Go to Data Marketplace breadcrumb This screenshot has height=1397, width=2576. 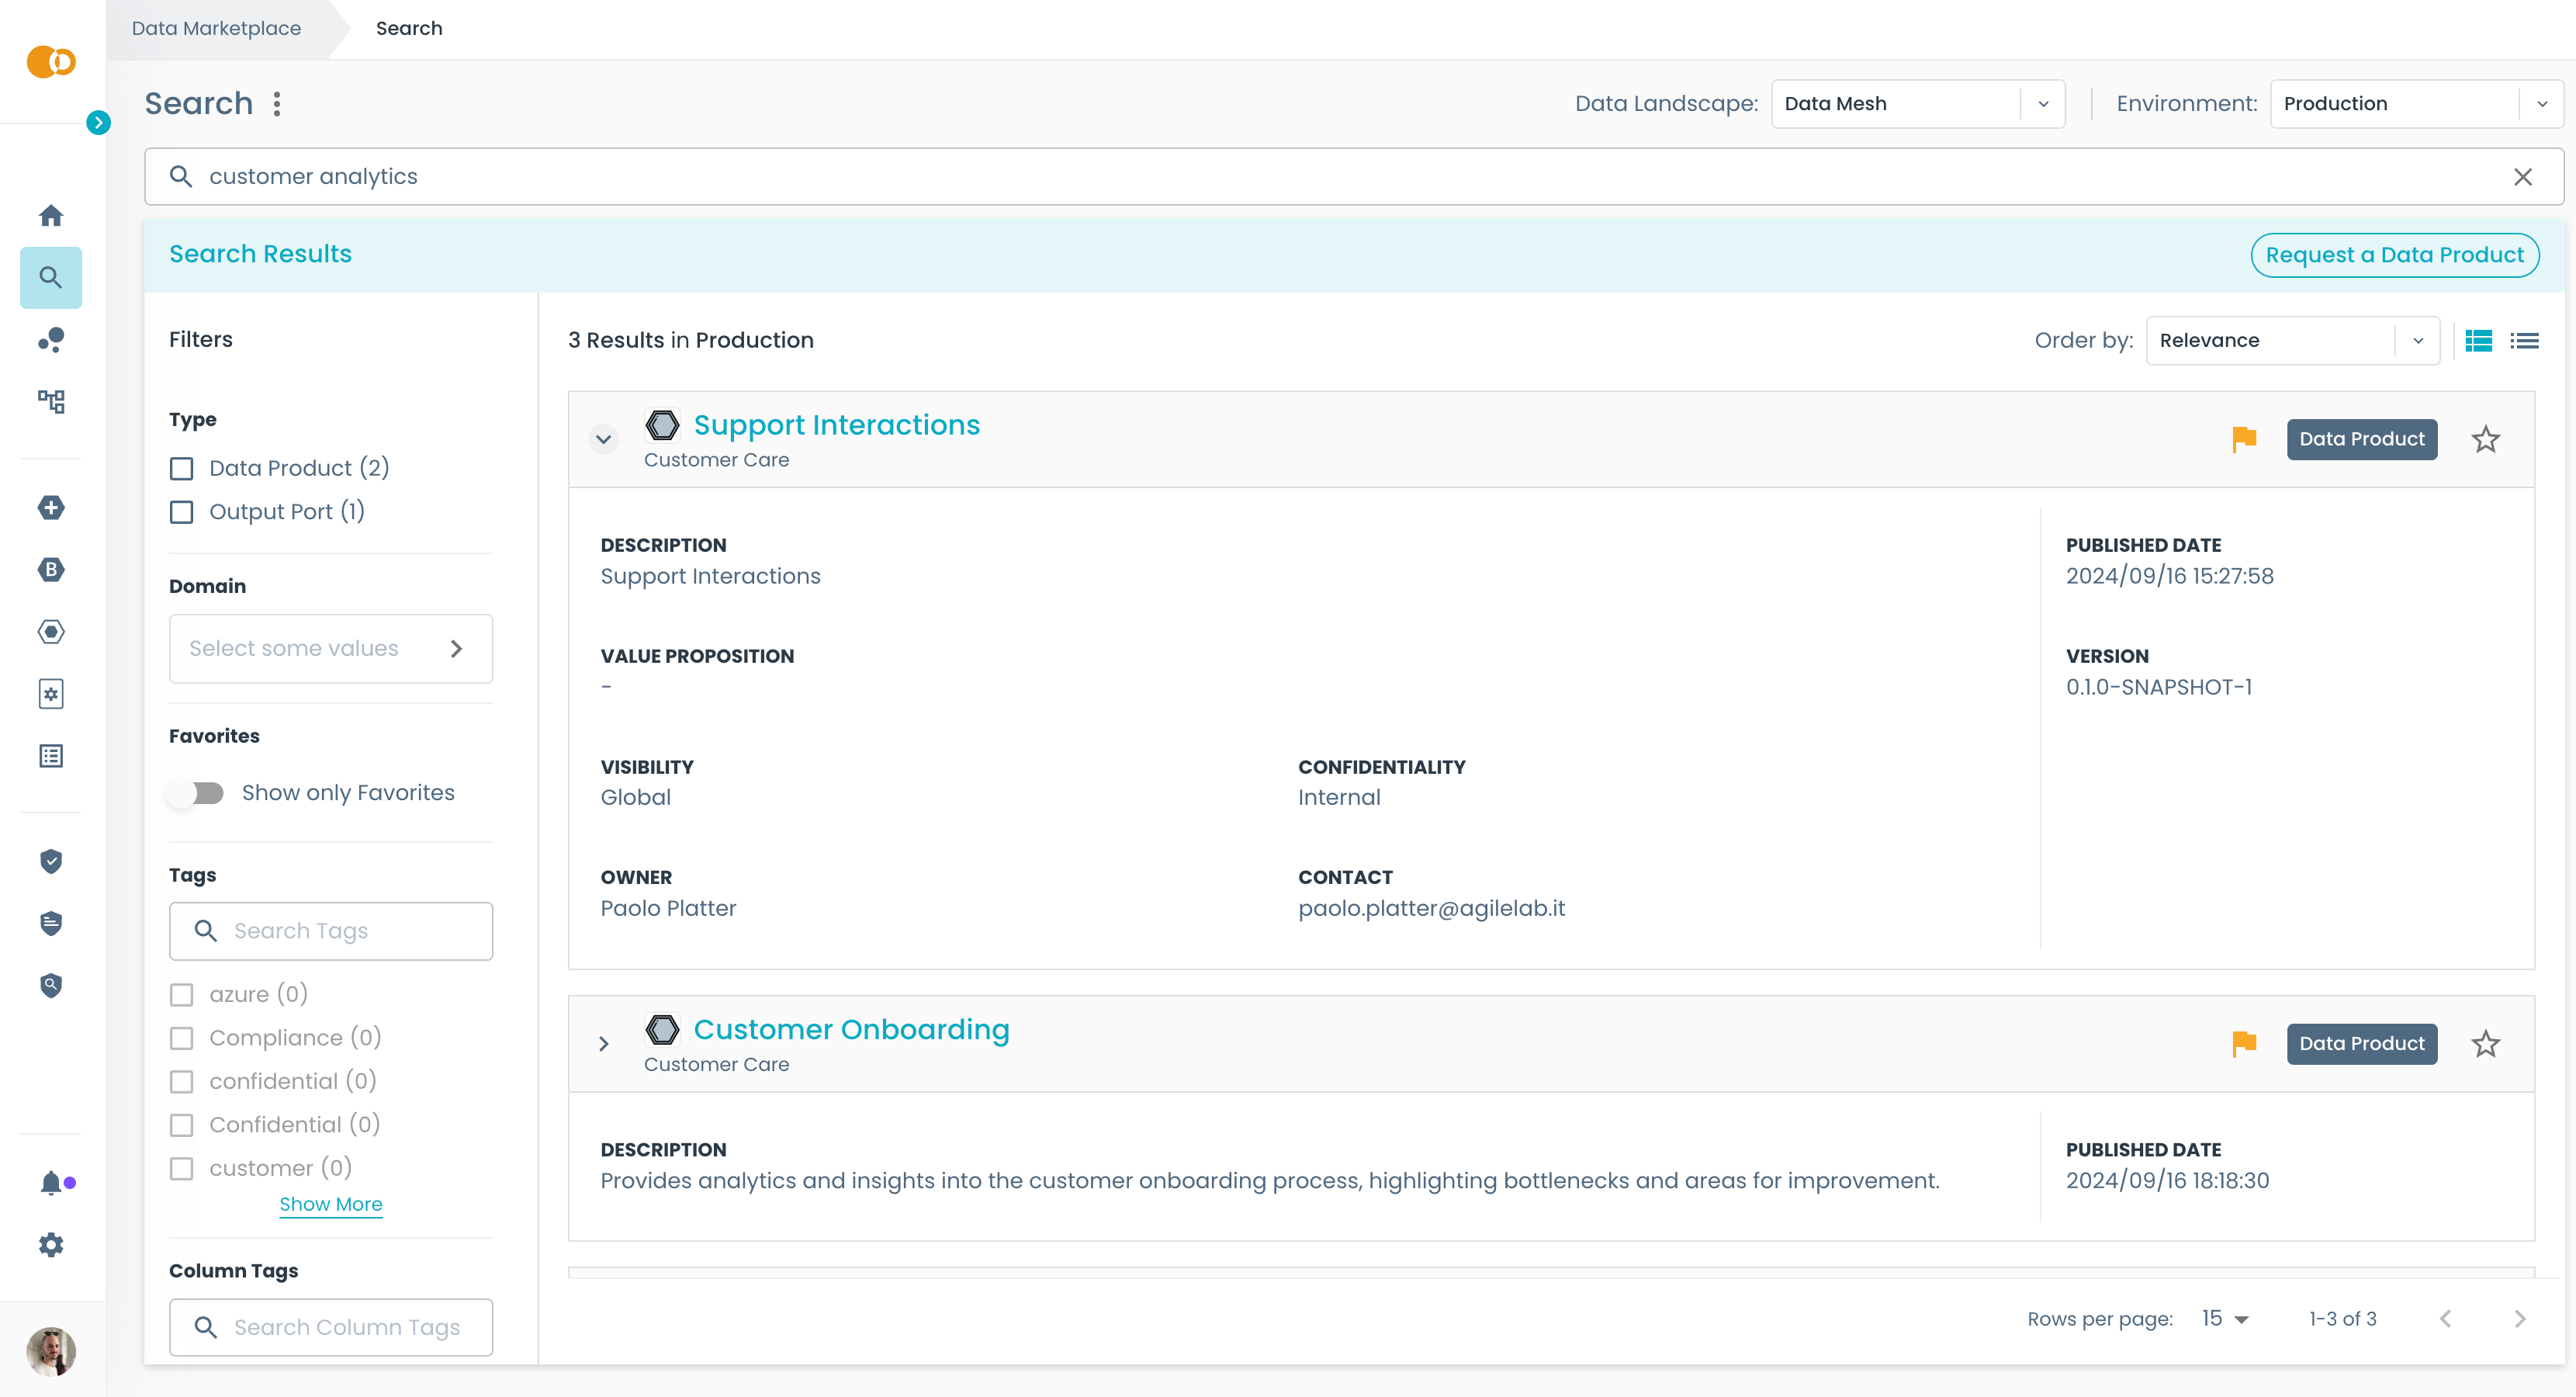click(216, 28)
